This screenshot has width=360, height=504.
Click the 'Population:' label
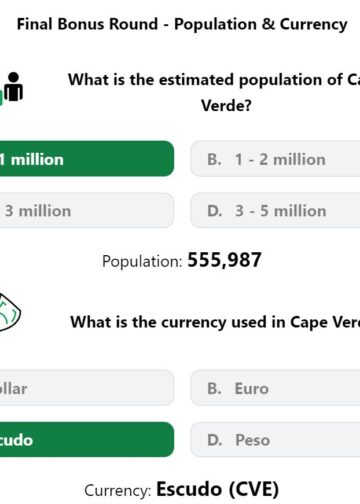pos(142,261)
